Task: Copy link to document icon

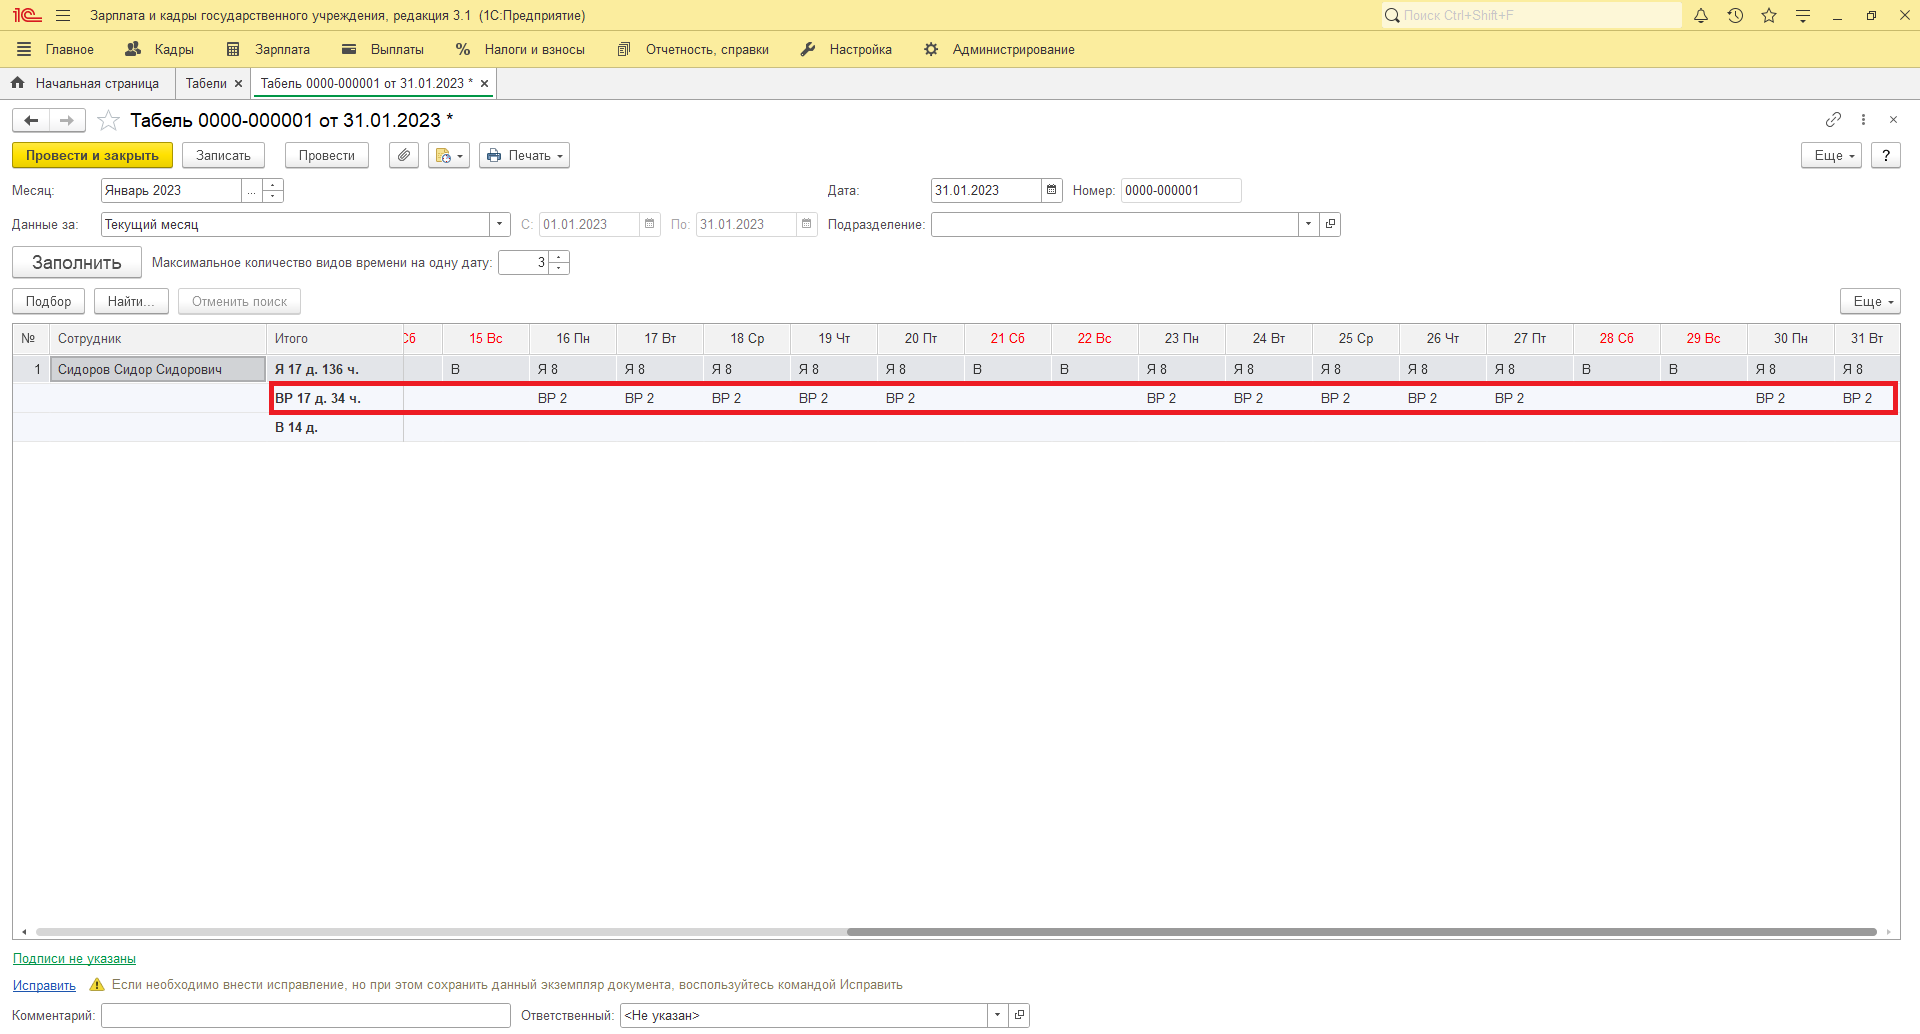Action: (x=1833, y=120)
